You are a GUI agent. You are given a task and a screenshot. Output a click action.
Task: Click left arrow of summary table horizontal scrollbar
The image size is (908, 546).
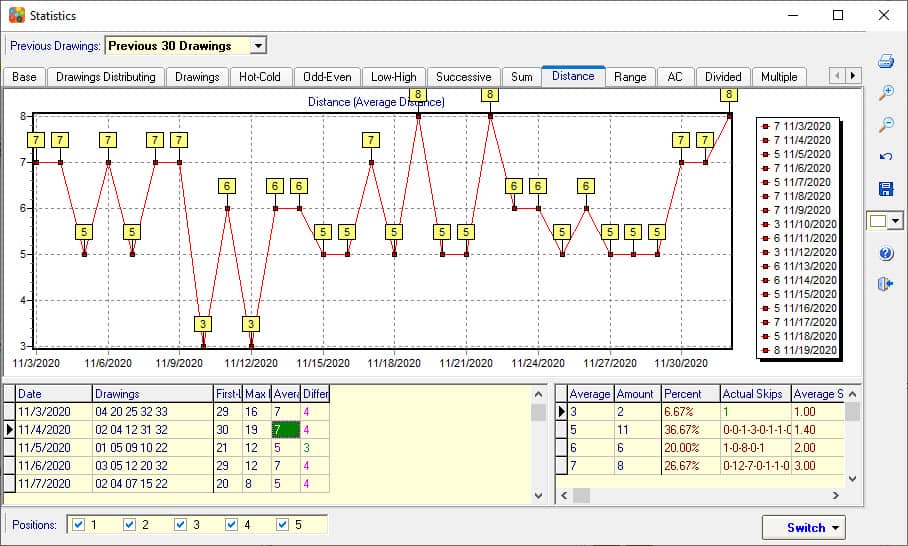click(564, 495)
